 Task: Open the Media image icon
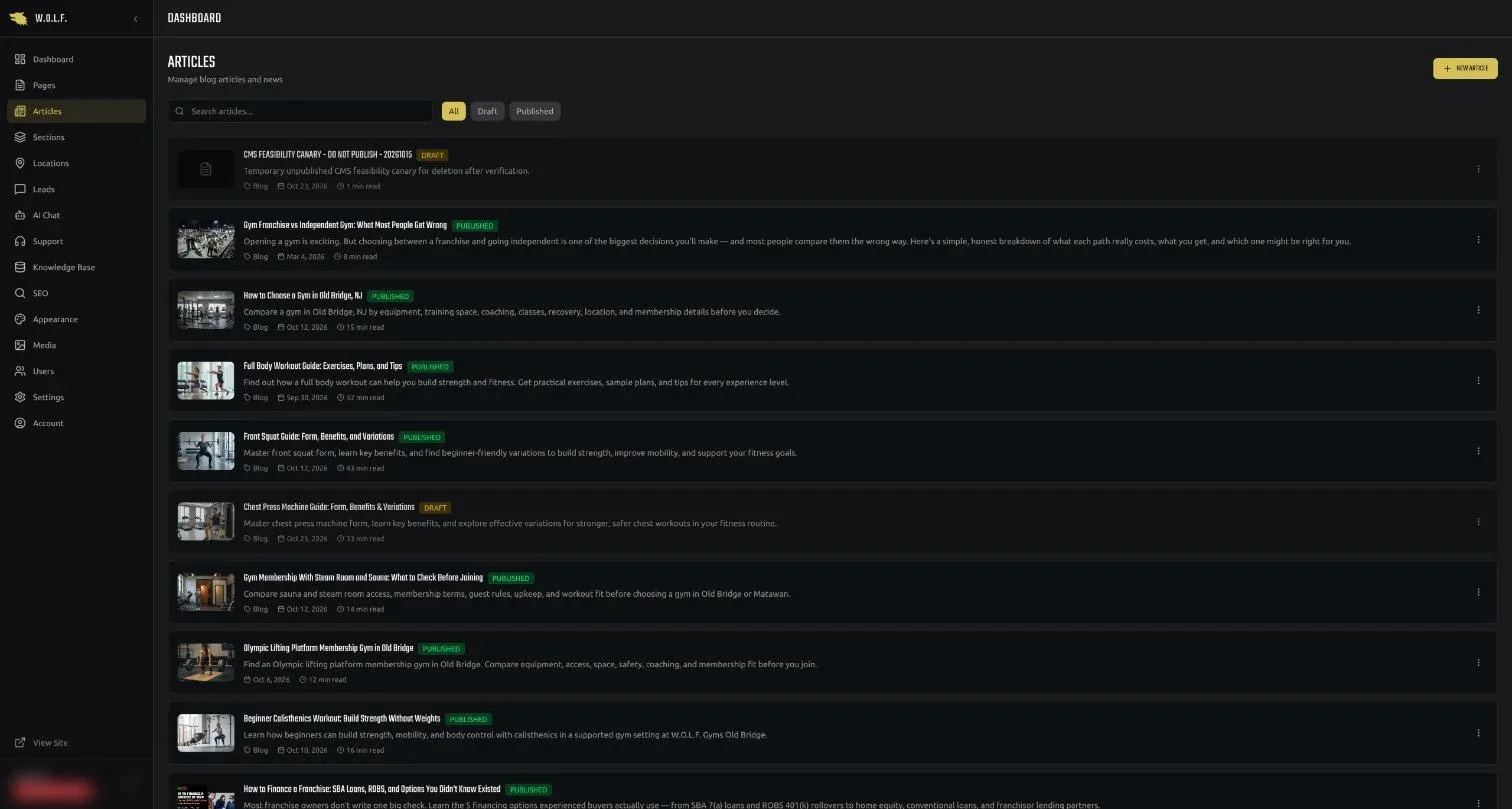(x=20, y=345)
